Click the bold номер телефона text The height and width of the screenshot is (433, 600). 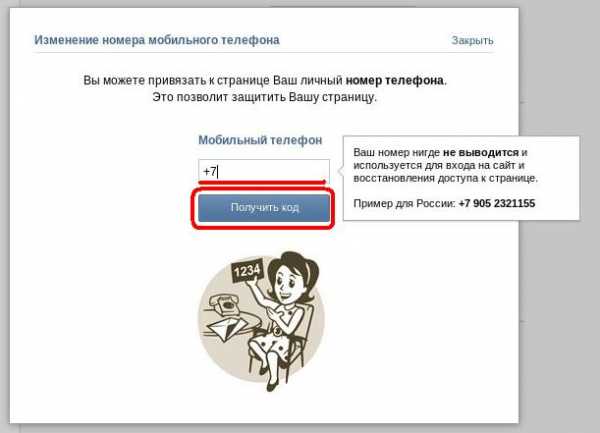tap(395, 81)
